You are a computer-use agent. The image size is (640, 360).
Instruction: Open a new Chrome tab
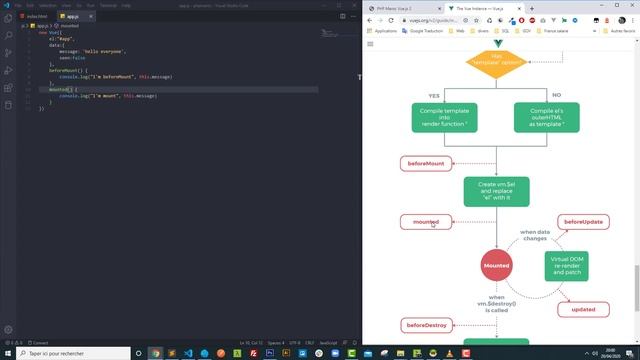point(532,9)
